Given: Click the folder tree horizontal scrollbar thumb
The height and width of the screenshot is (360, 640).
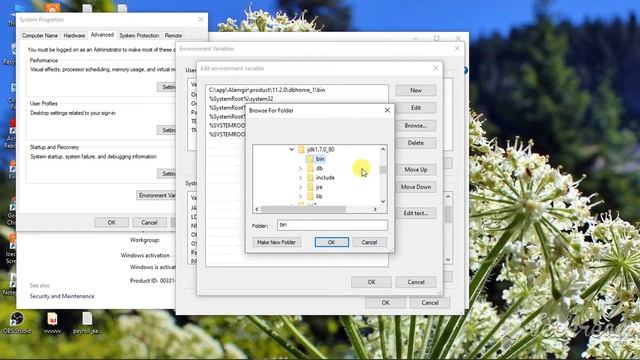Looking at the screenshot, I should (x=303, y=209).
